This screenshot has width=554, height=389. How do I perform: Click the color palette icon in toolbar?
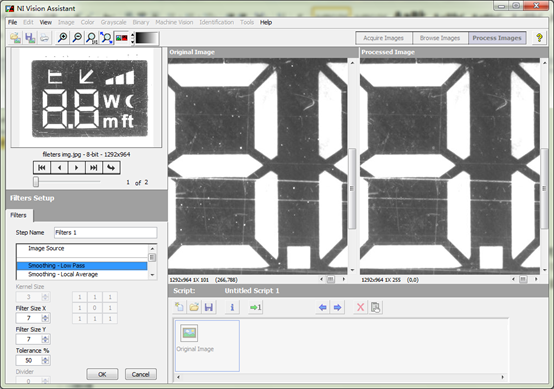(x=122, y=38)
